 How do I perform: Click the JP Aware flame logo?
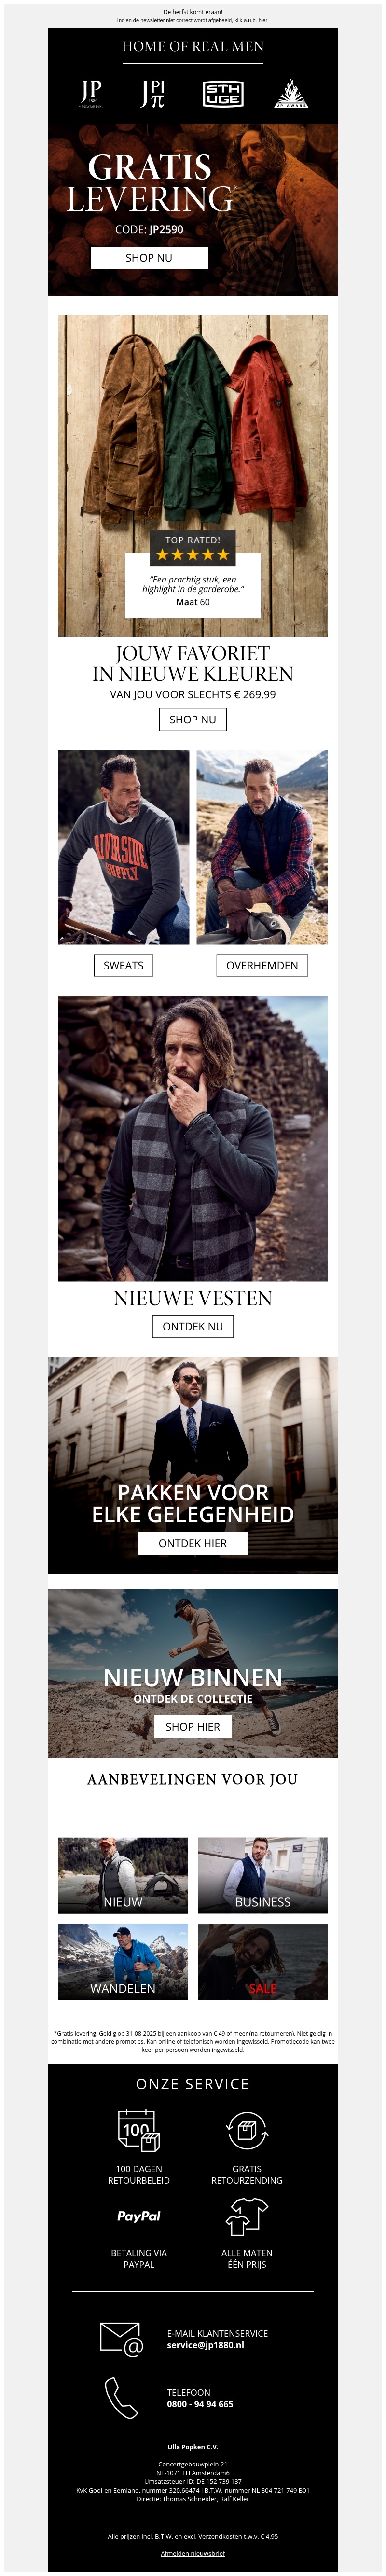point(291,94)
